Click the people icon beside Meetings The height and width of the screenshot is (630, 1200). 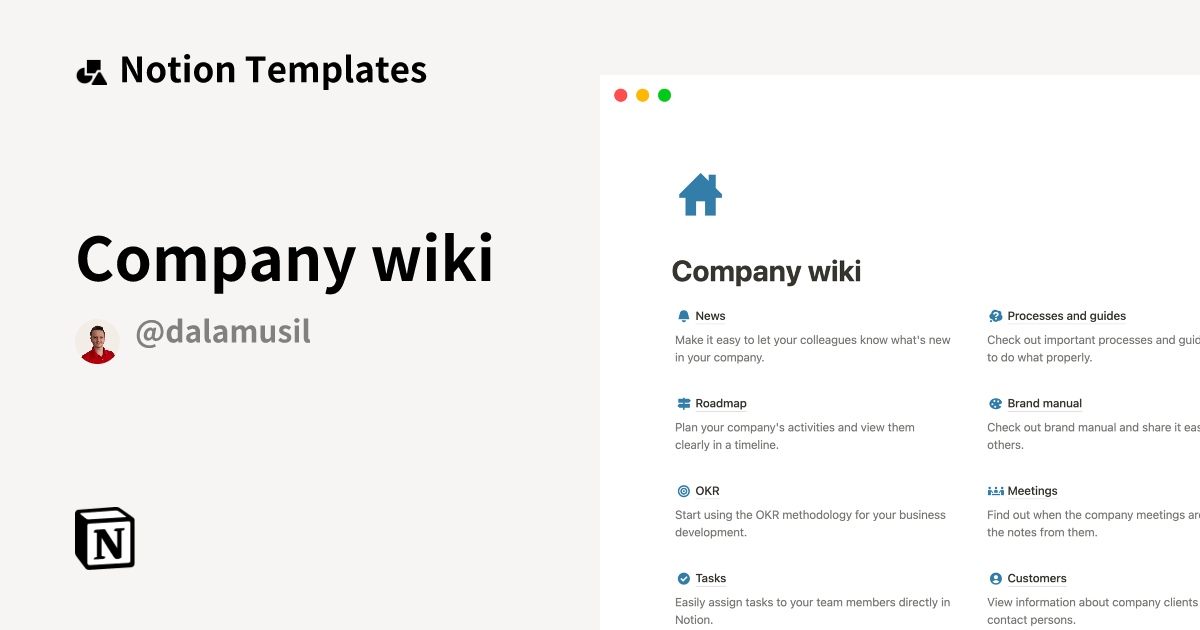[x=996, y=491]
